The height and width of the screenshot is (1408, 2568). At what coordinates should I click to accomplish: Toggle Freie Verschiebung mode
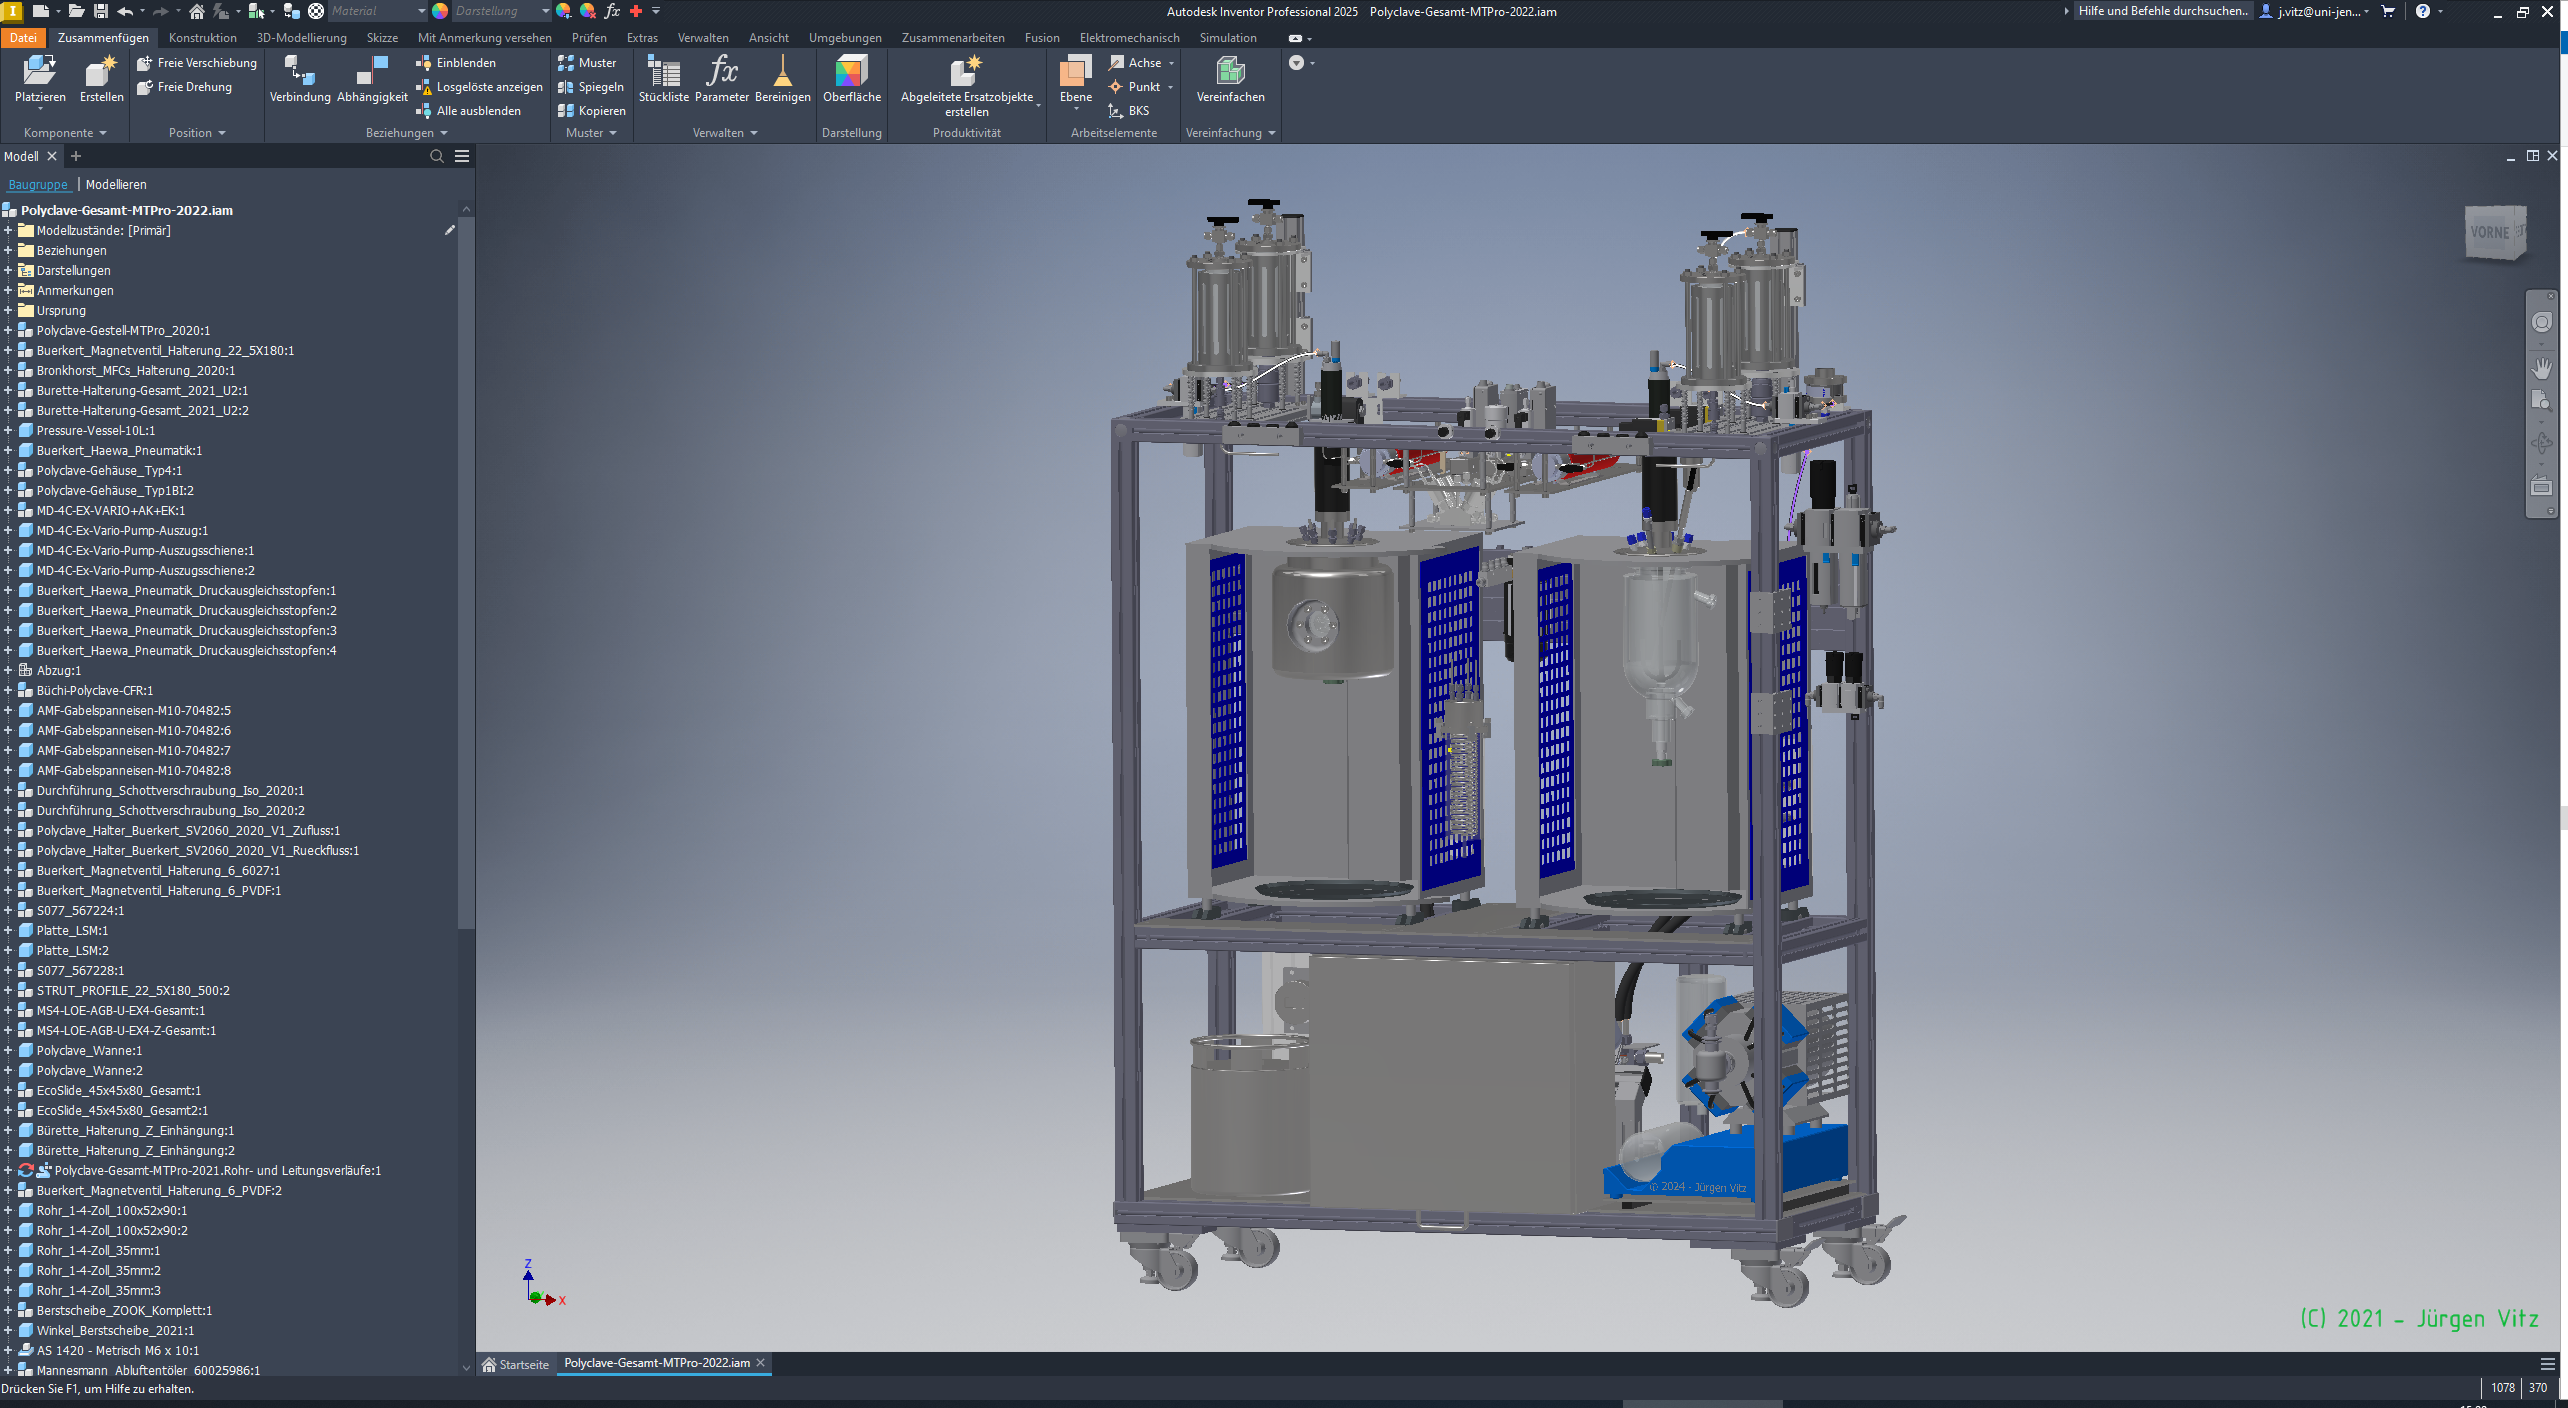click(x=198, y=63)
